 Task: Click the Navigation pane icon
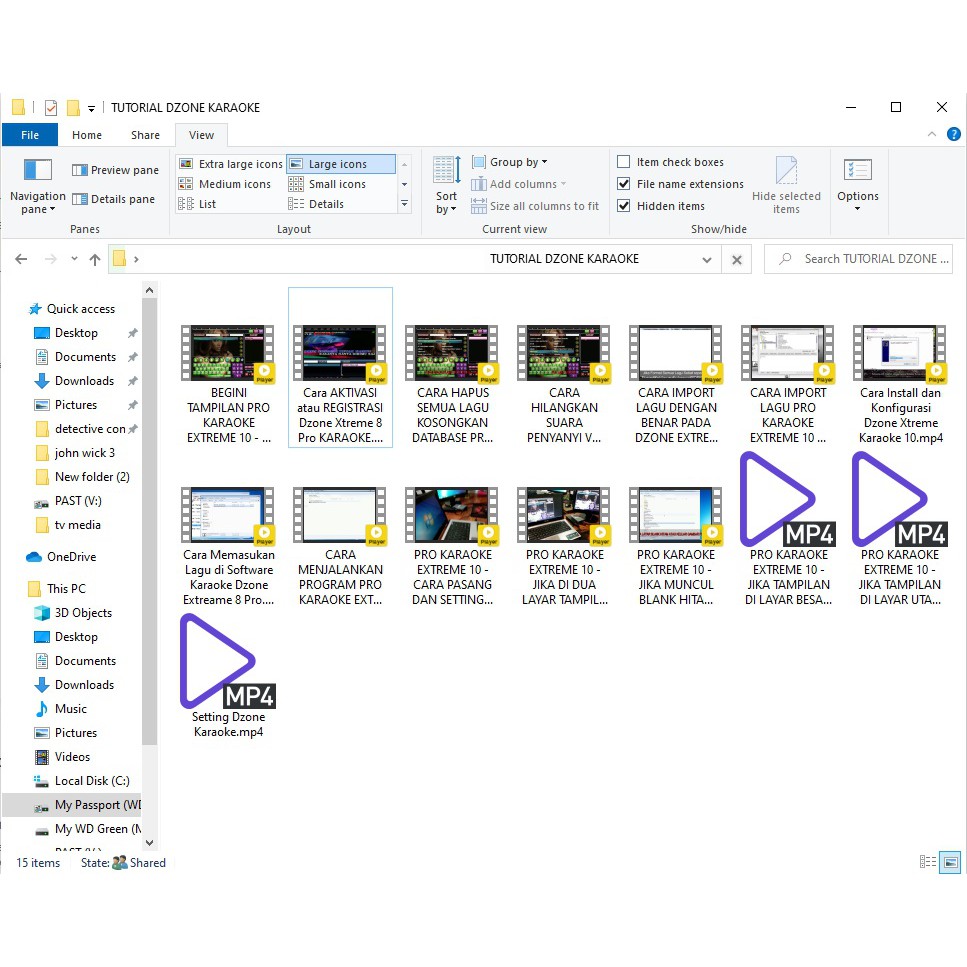click(x=37, y=170)
